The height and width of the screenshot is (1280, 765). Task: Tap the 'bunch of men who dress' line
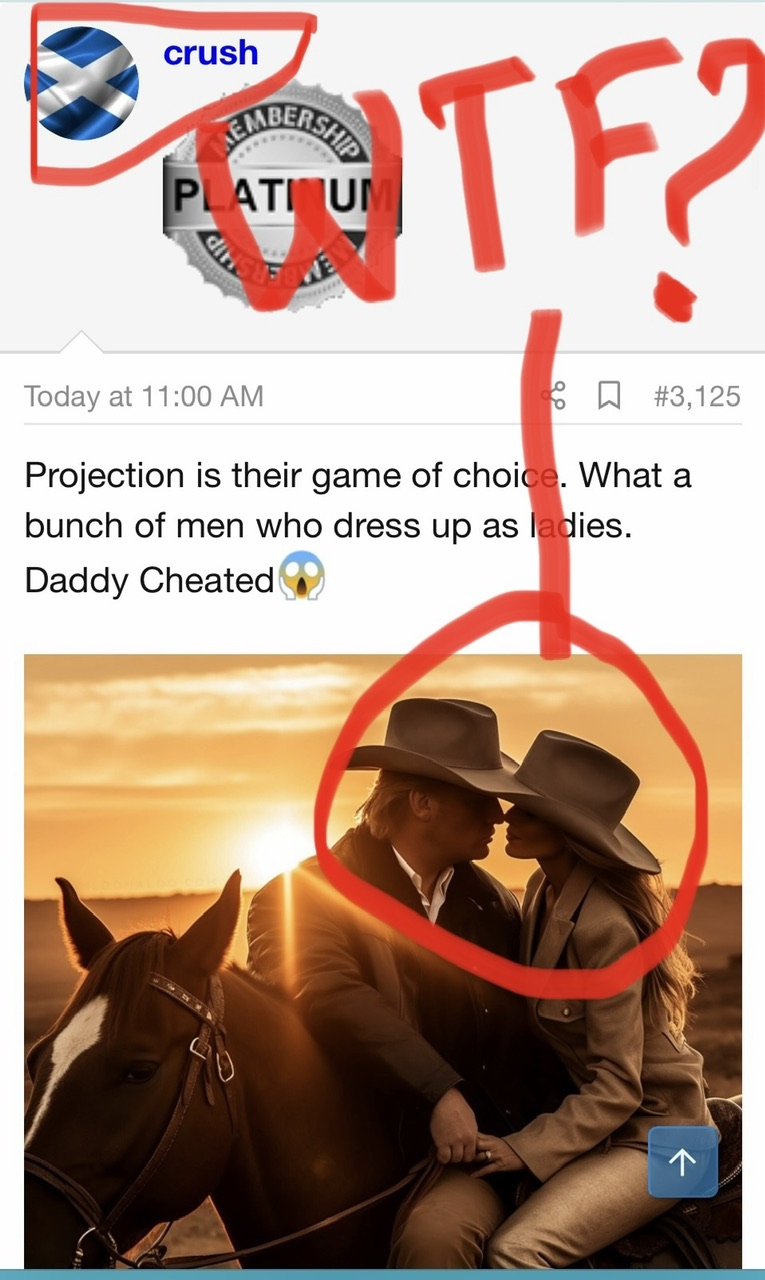[x=328, y=527]
